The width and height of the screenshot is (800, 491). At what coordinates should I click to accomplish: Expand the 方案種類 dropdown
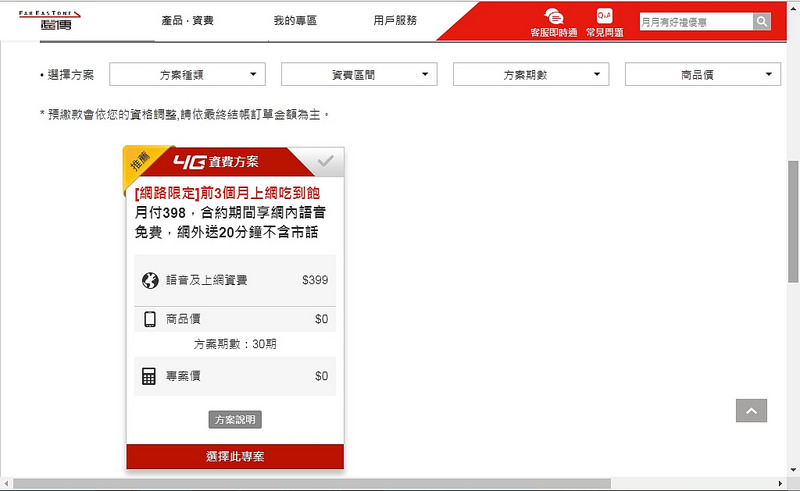pos(187,74)
